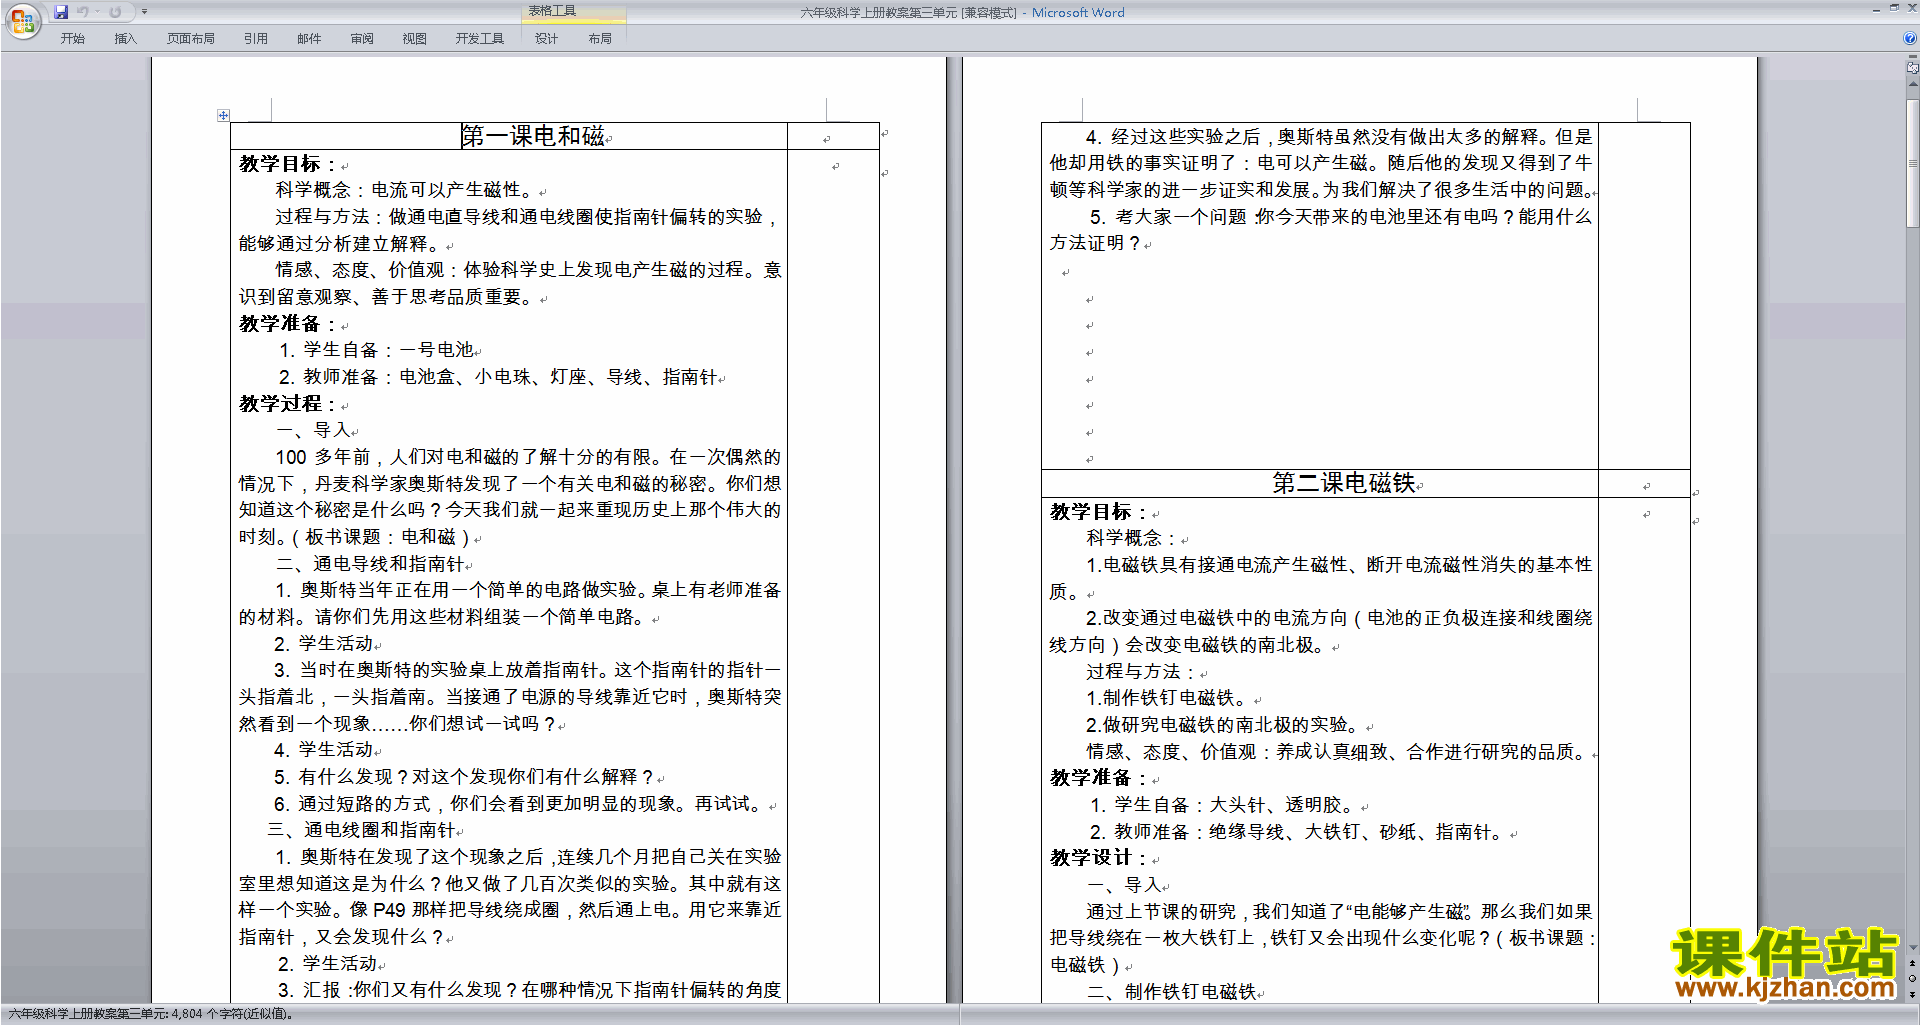Restore down the Word window

[x=1894, y=8]
